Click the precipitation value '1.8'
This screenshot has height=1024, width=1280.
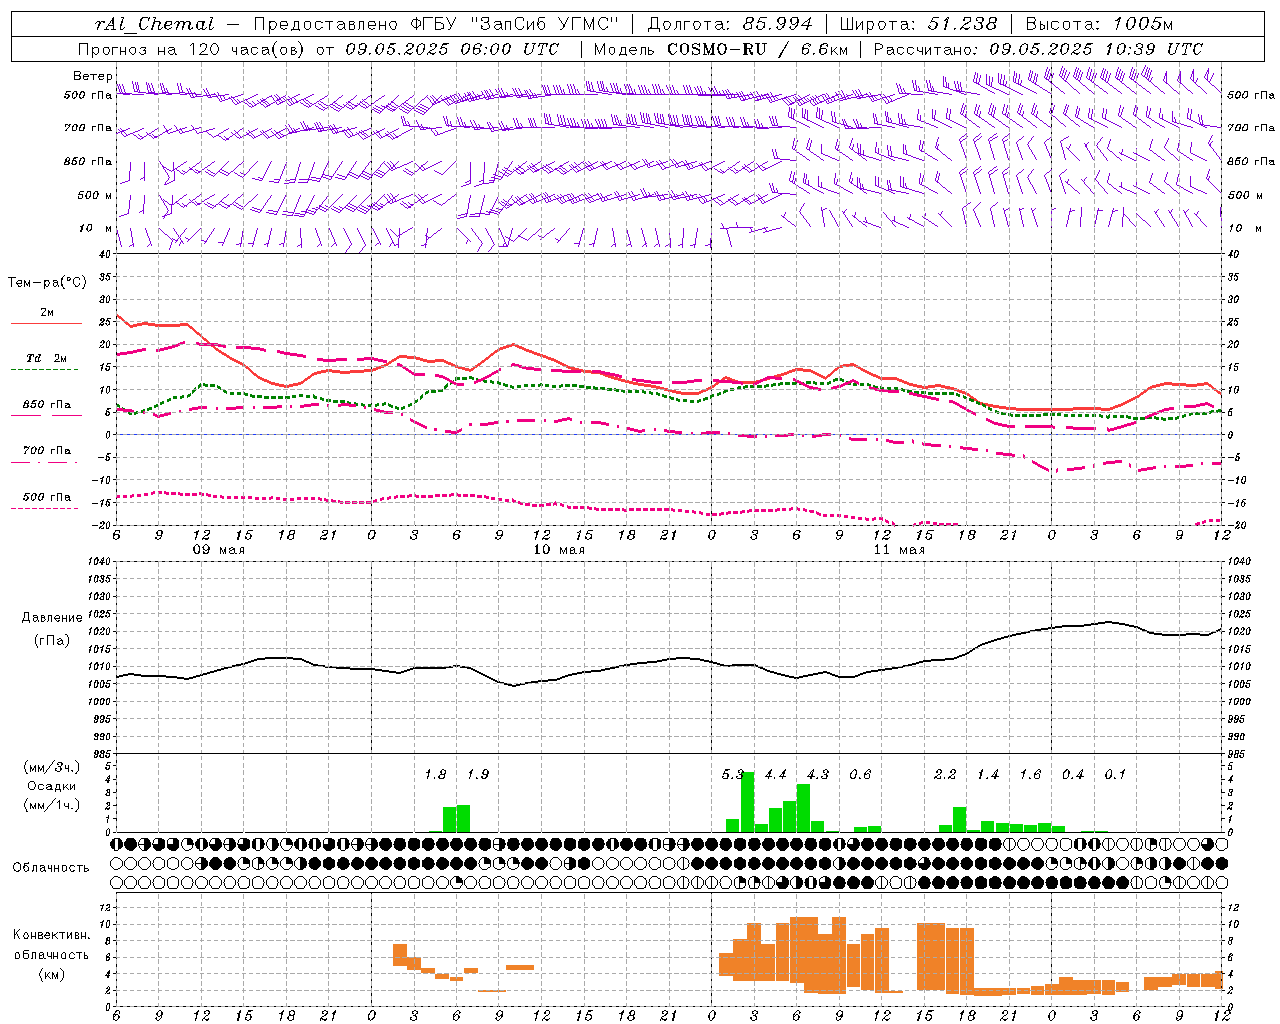click(x=435, y=774)
